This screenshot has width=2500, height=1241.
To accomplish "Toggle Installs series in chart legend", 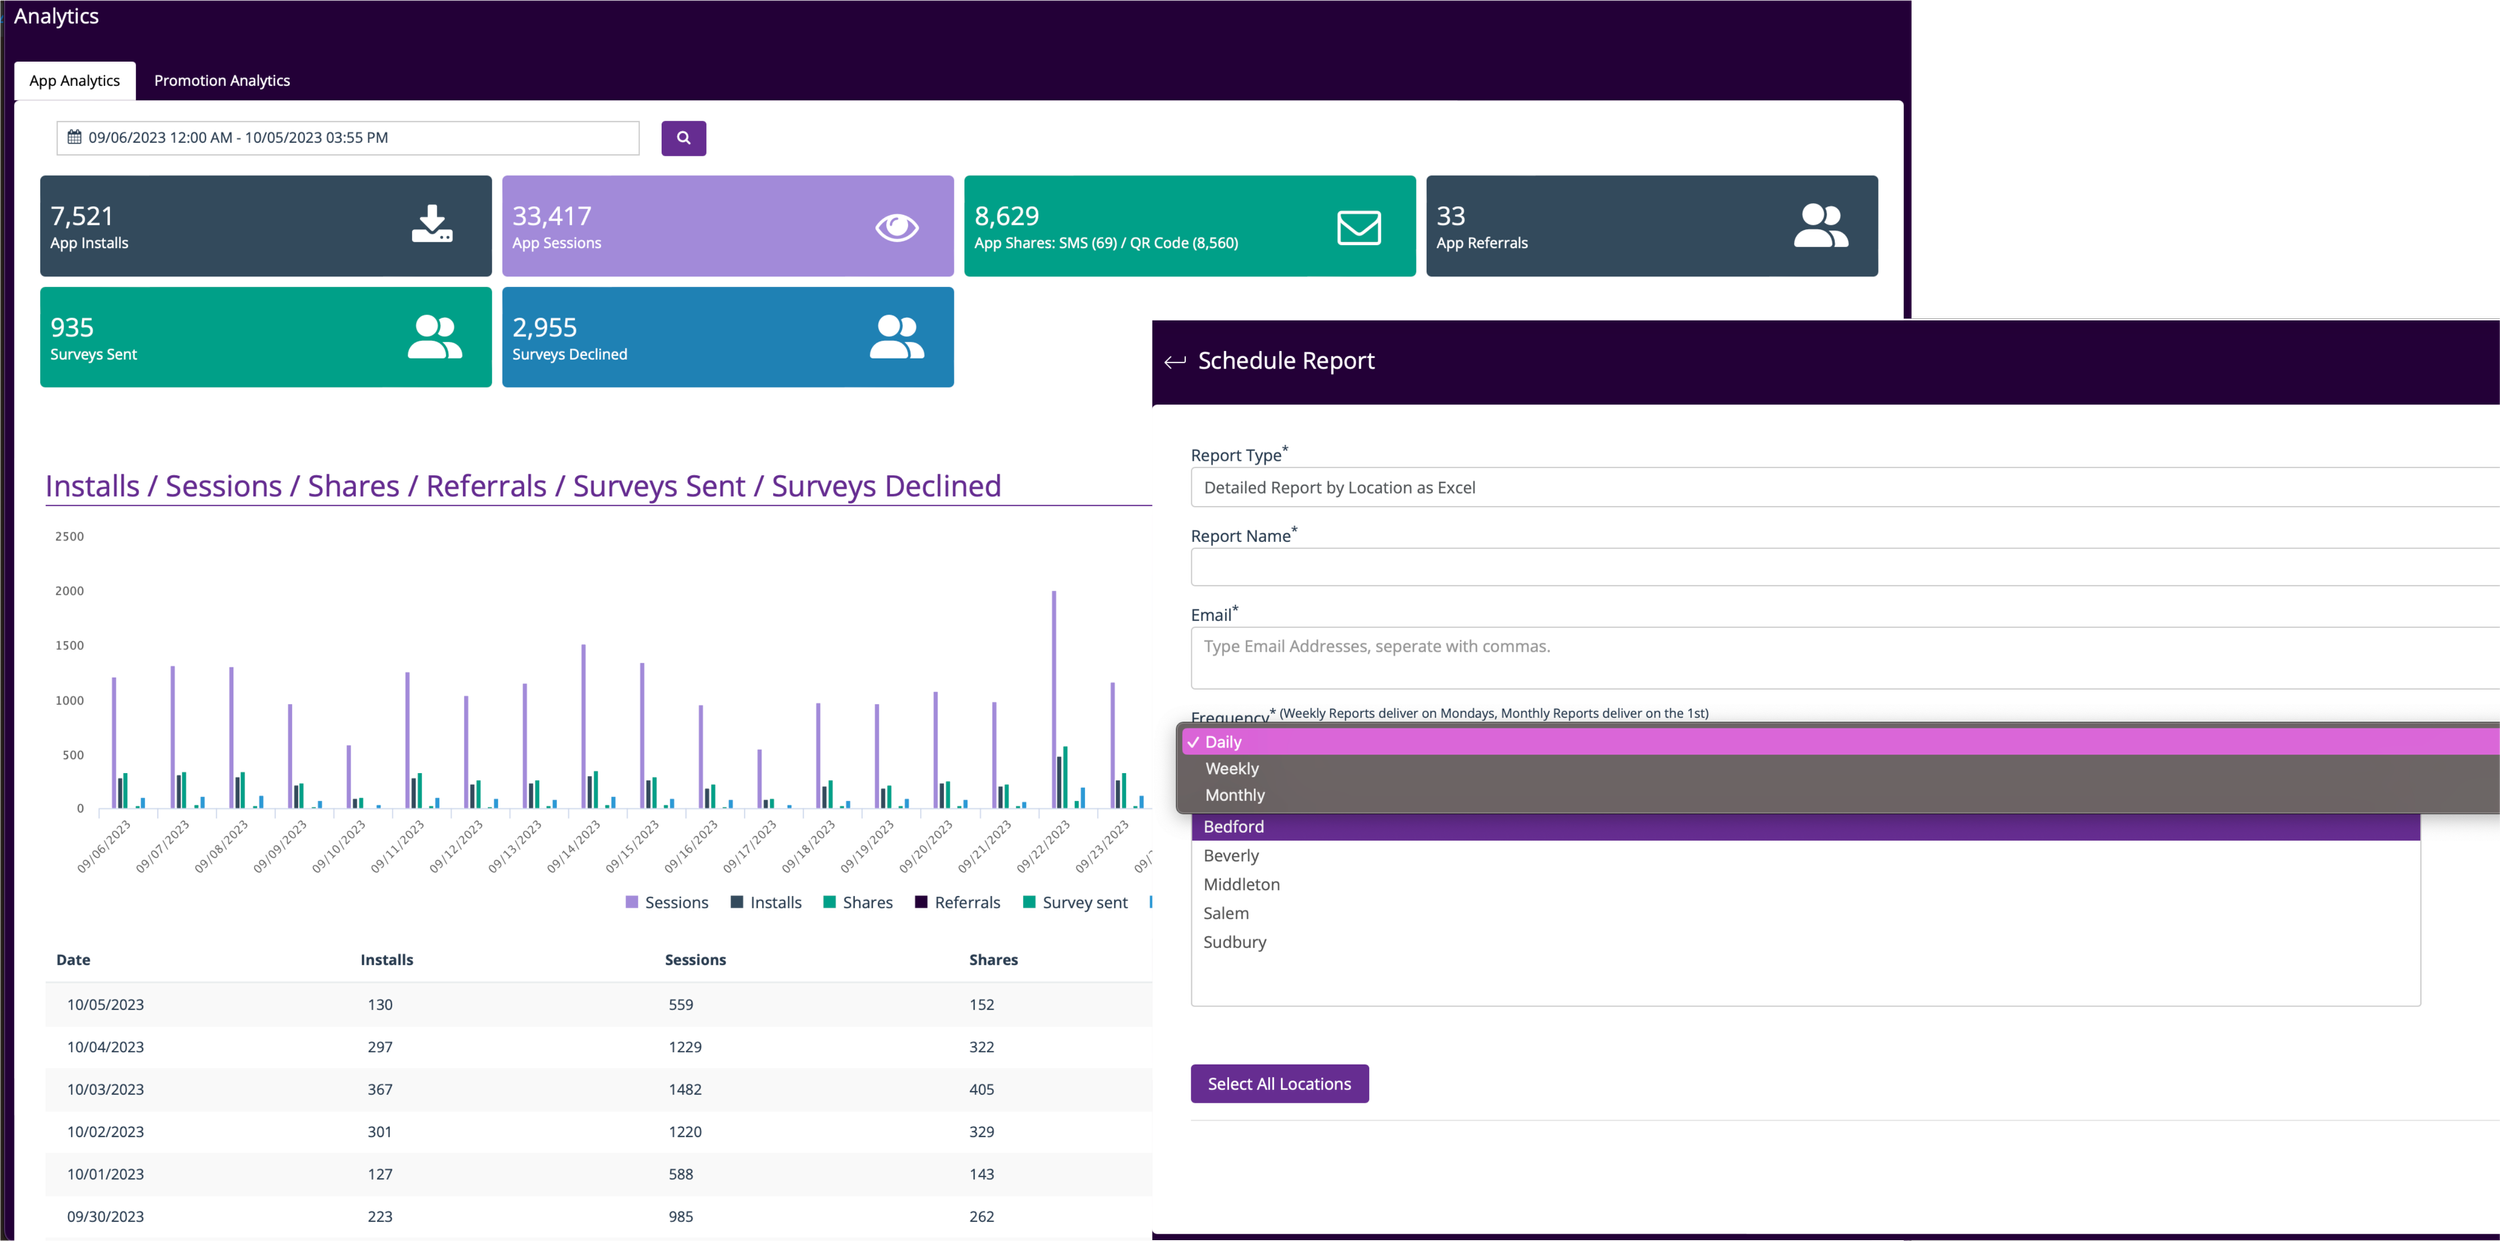I will click(766, 902).
